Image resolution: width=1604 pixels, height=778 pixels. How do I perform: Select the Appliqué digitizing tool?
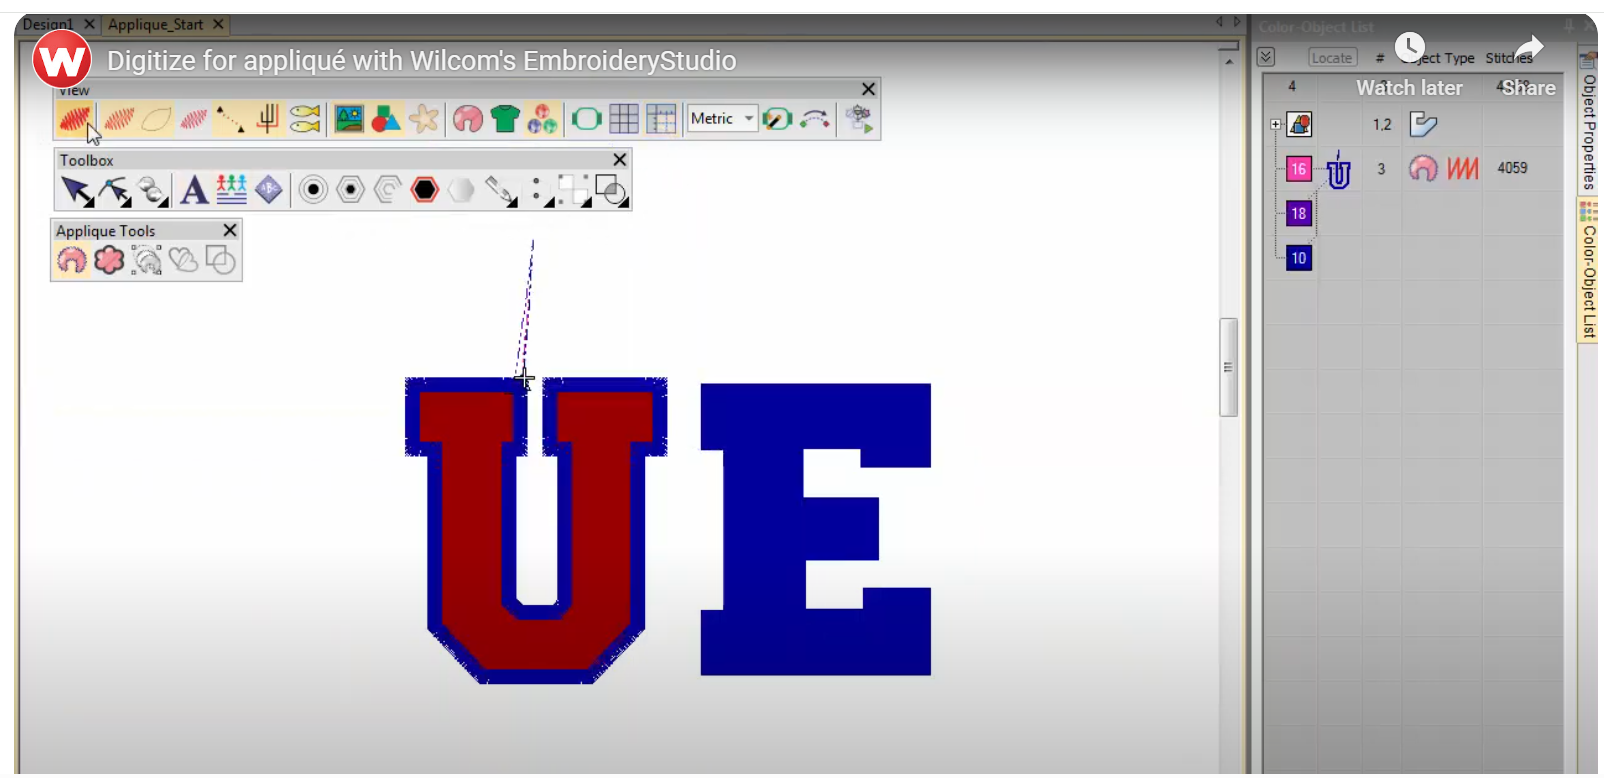point(71,260)
